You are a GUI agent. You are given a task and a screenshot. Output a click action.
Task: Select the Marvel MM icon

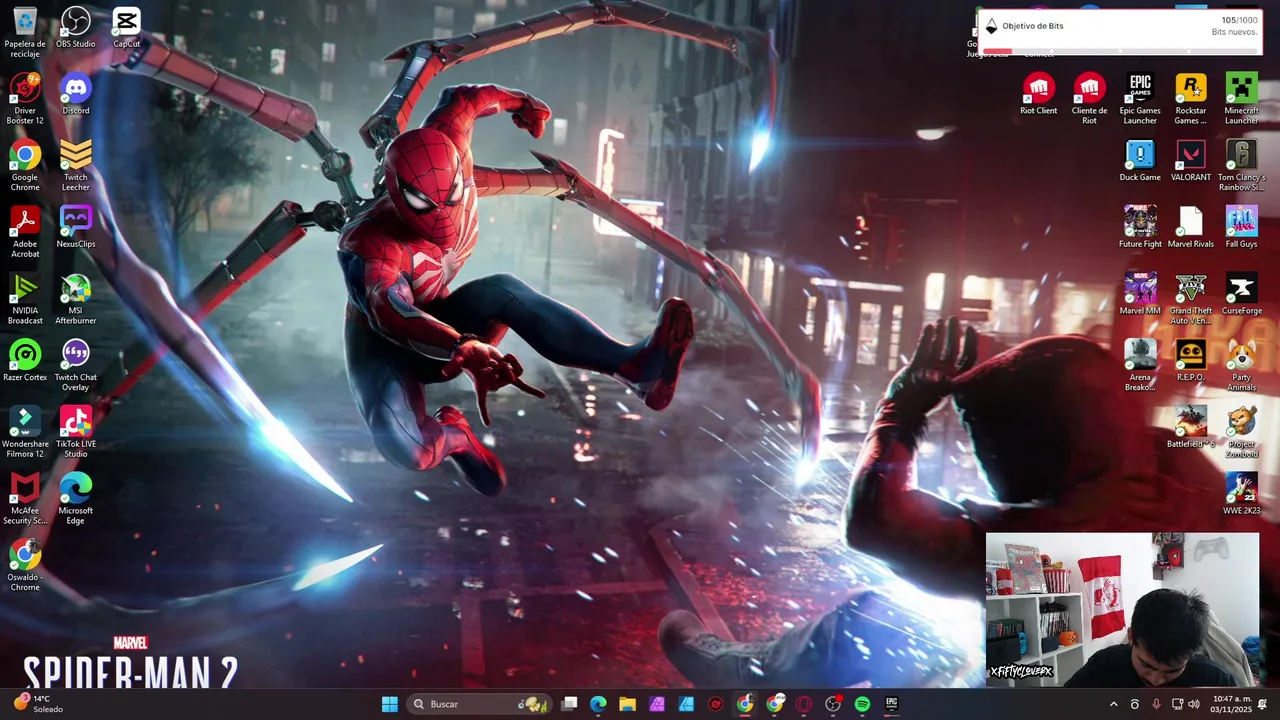click(x=1140, y=294)
